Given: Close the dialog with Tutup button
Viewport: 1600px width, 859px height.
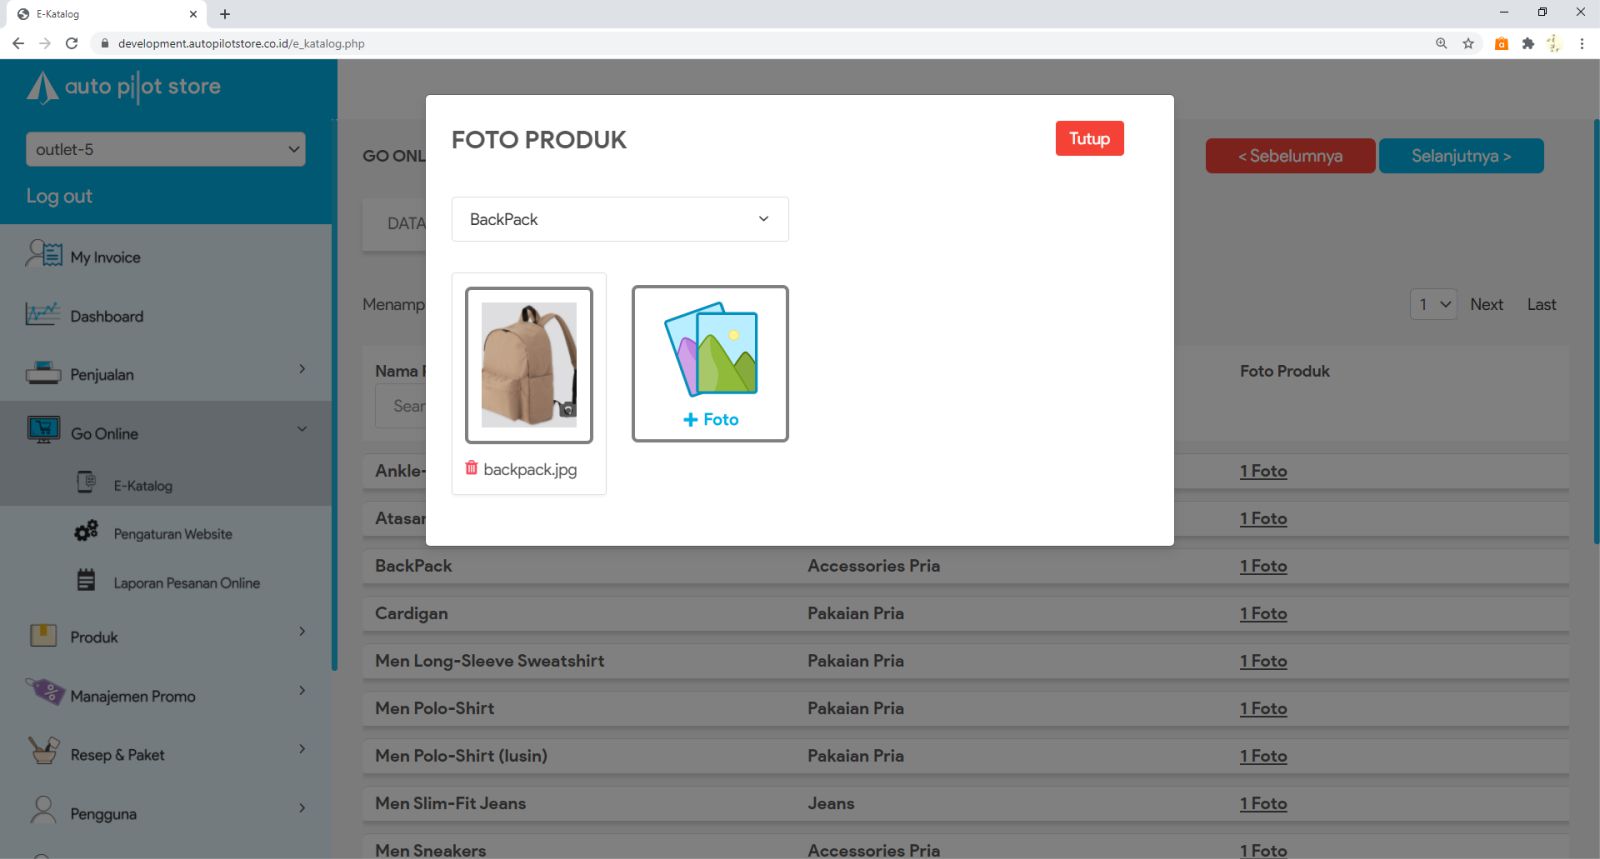Looking at the screenshot, I should tap(1089, 139).
